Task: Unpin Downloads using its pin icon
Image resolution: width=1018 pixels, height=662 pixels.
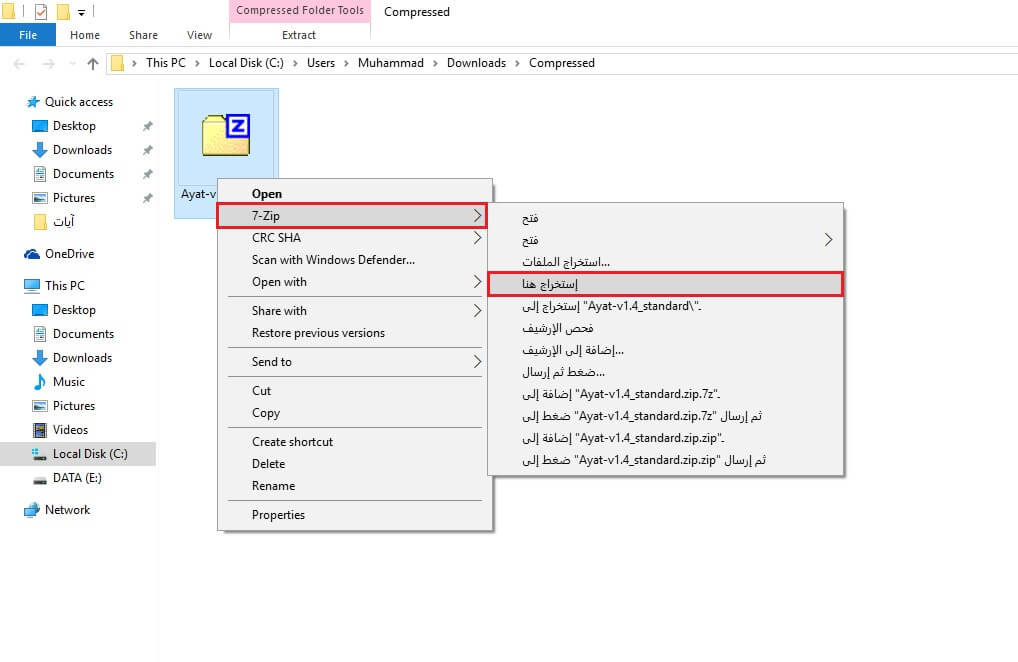Action: point(148,150)
